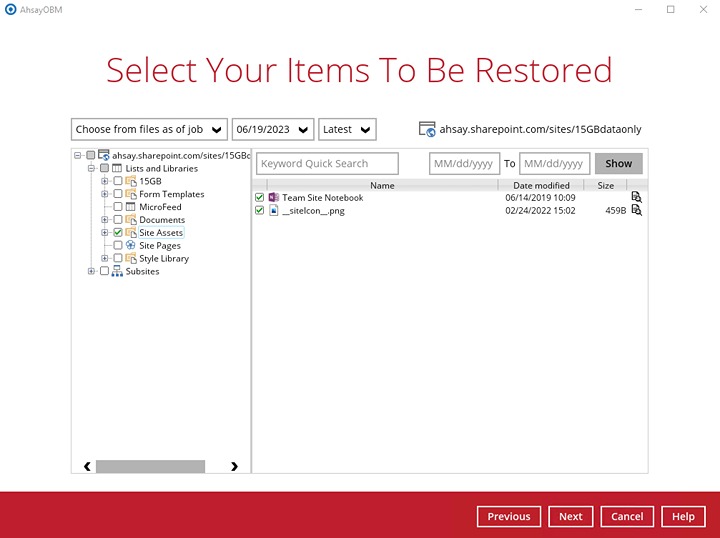This screenshot has width=720, height=538.
Task: Click the Lists and Libraries table icon
Action: 117,168
